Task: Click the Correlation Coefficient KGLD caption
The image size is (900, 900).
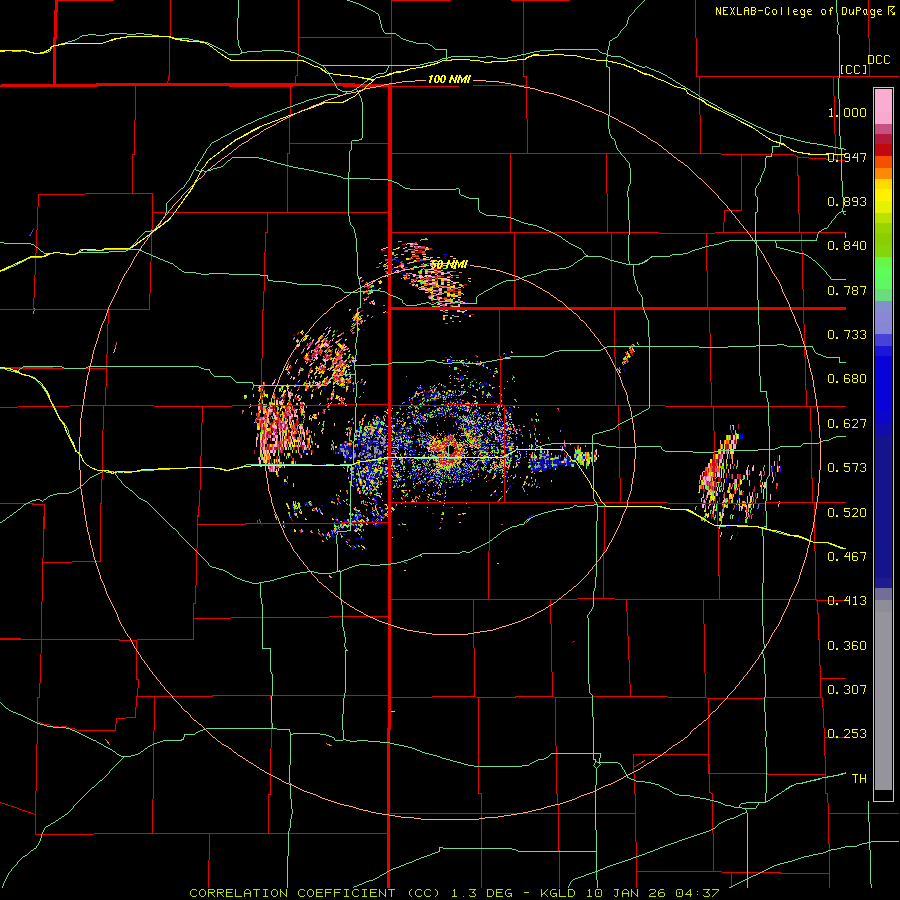Action: pos(454,893)
